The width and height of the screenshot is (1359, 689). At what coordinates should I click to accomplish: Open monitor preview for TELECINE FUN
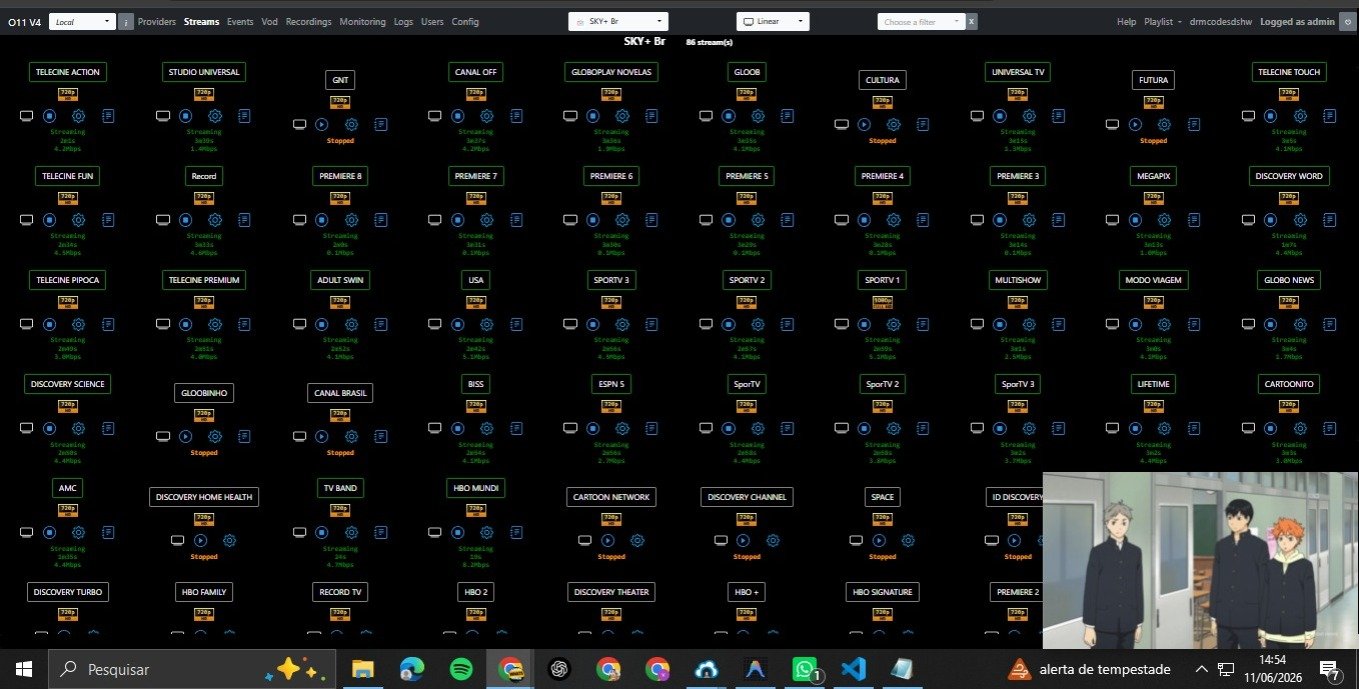[27, 220]
